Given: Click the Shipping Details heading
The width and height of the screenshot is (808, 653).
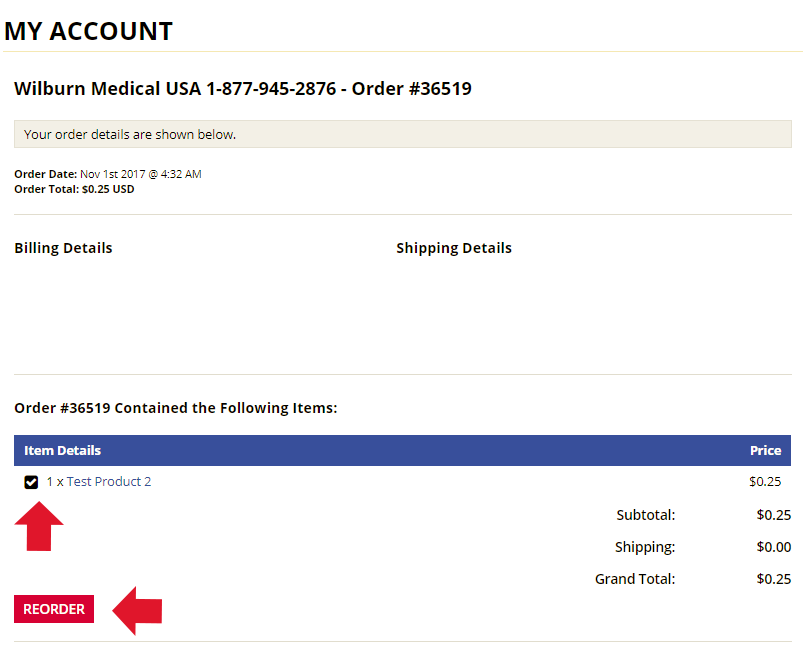Looking at the screenshot, I should [454, 247].
